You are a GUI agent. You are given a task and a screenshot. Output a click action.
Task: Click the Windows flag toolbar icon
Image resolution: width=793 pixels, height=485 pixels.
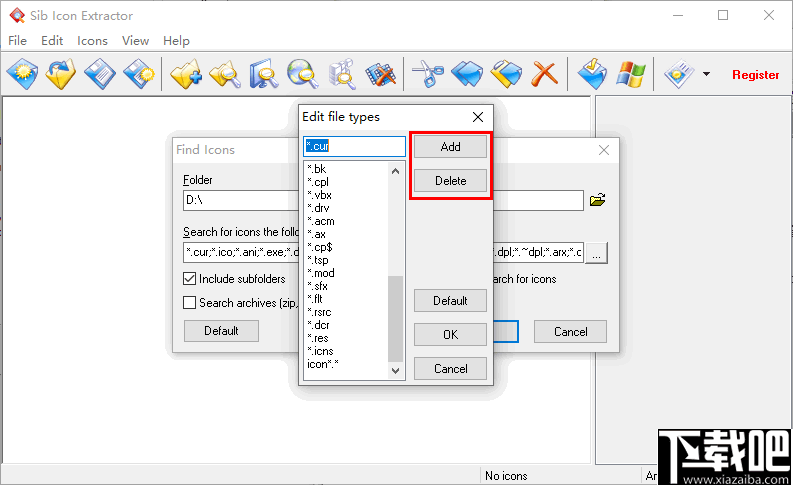(x=630, y=74)
